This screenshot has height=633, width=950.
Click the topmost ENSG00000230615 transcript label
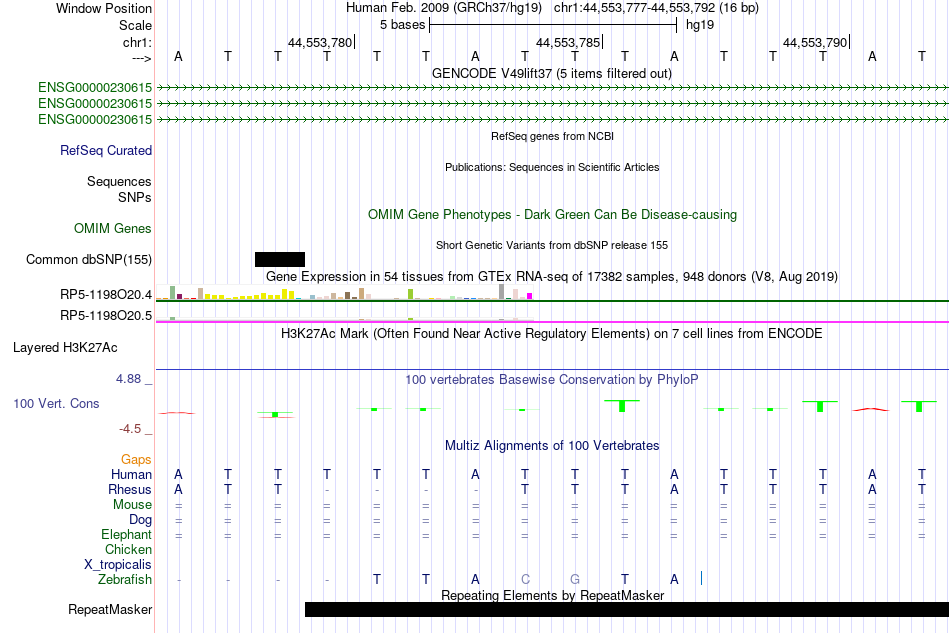(95, 88)
